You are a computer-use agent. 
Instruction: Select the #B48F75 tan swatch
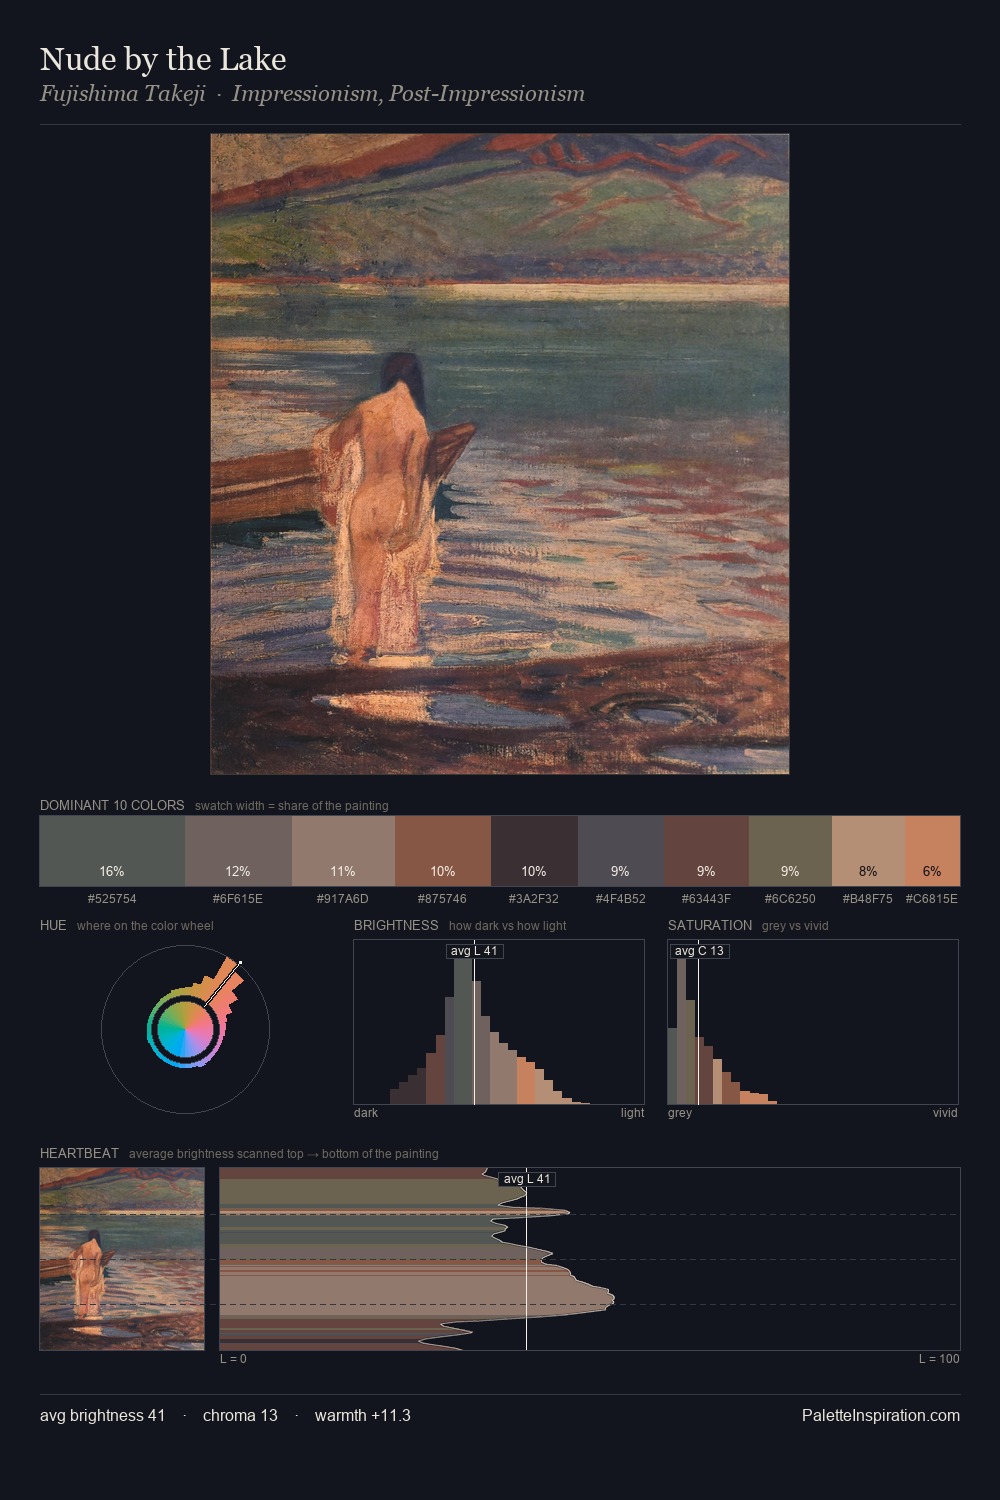click(868, 851)
